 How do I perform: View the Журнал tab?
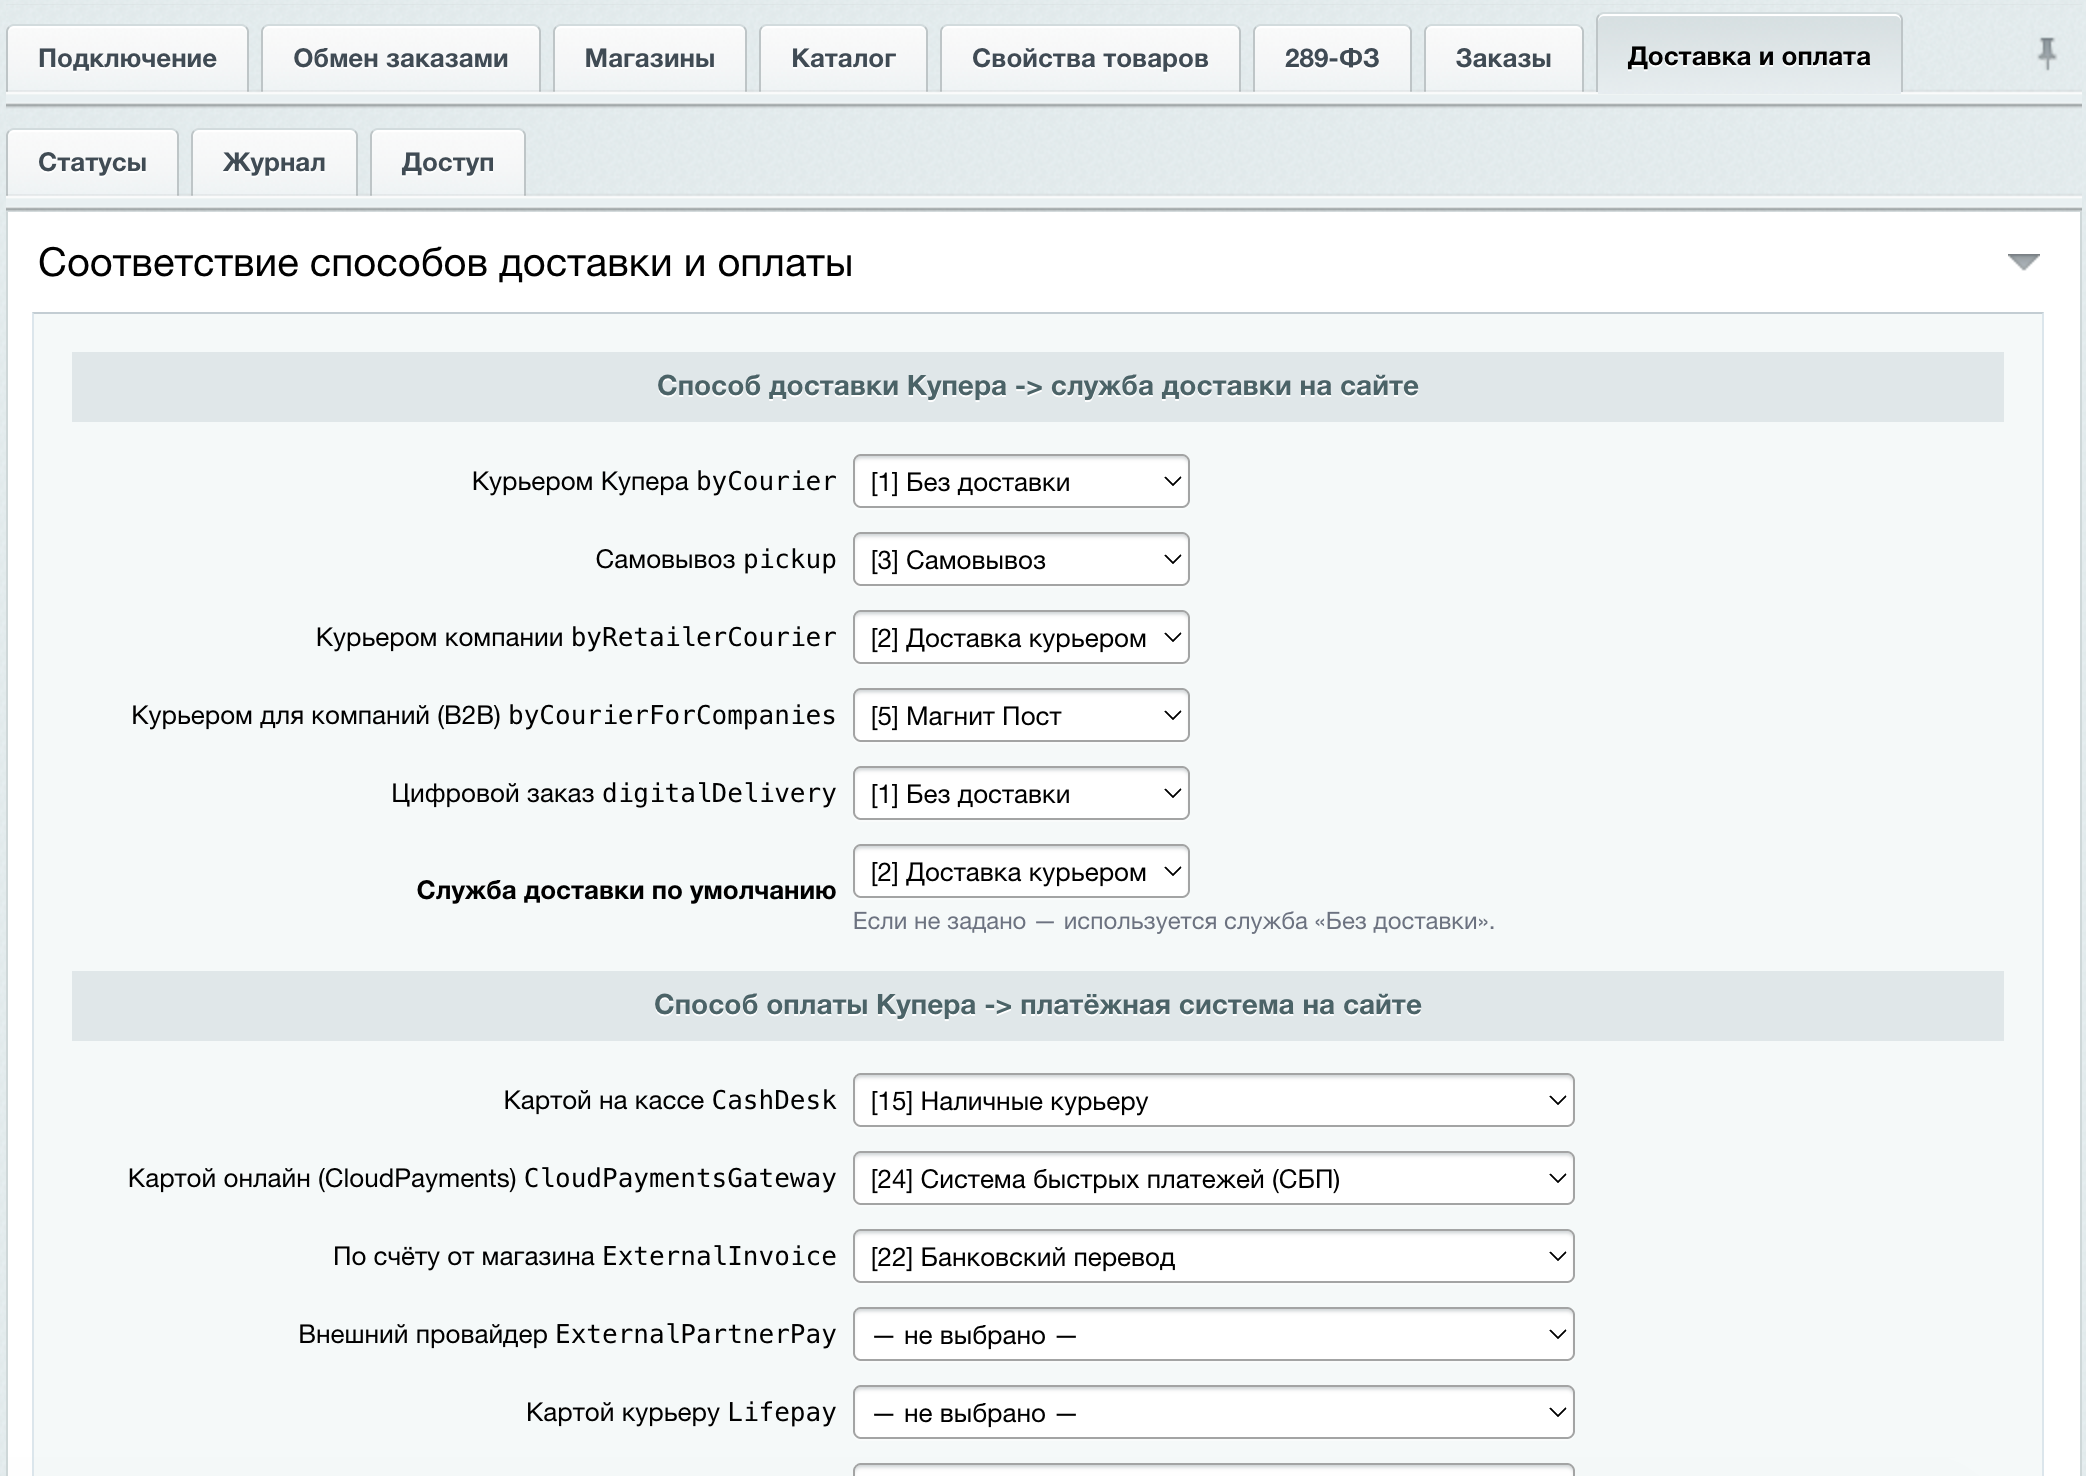pos(274,162)
